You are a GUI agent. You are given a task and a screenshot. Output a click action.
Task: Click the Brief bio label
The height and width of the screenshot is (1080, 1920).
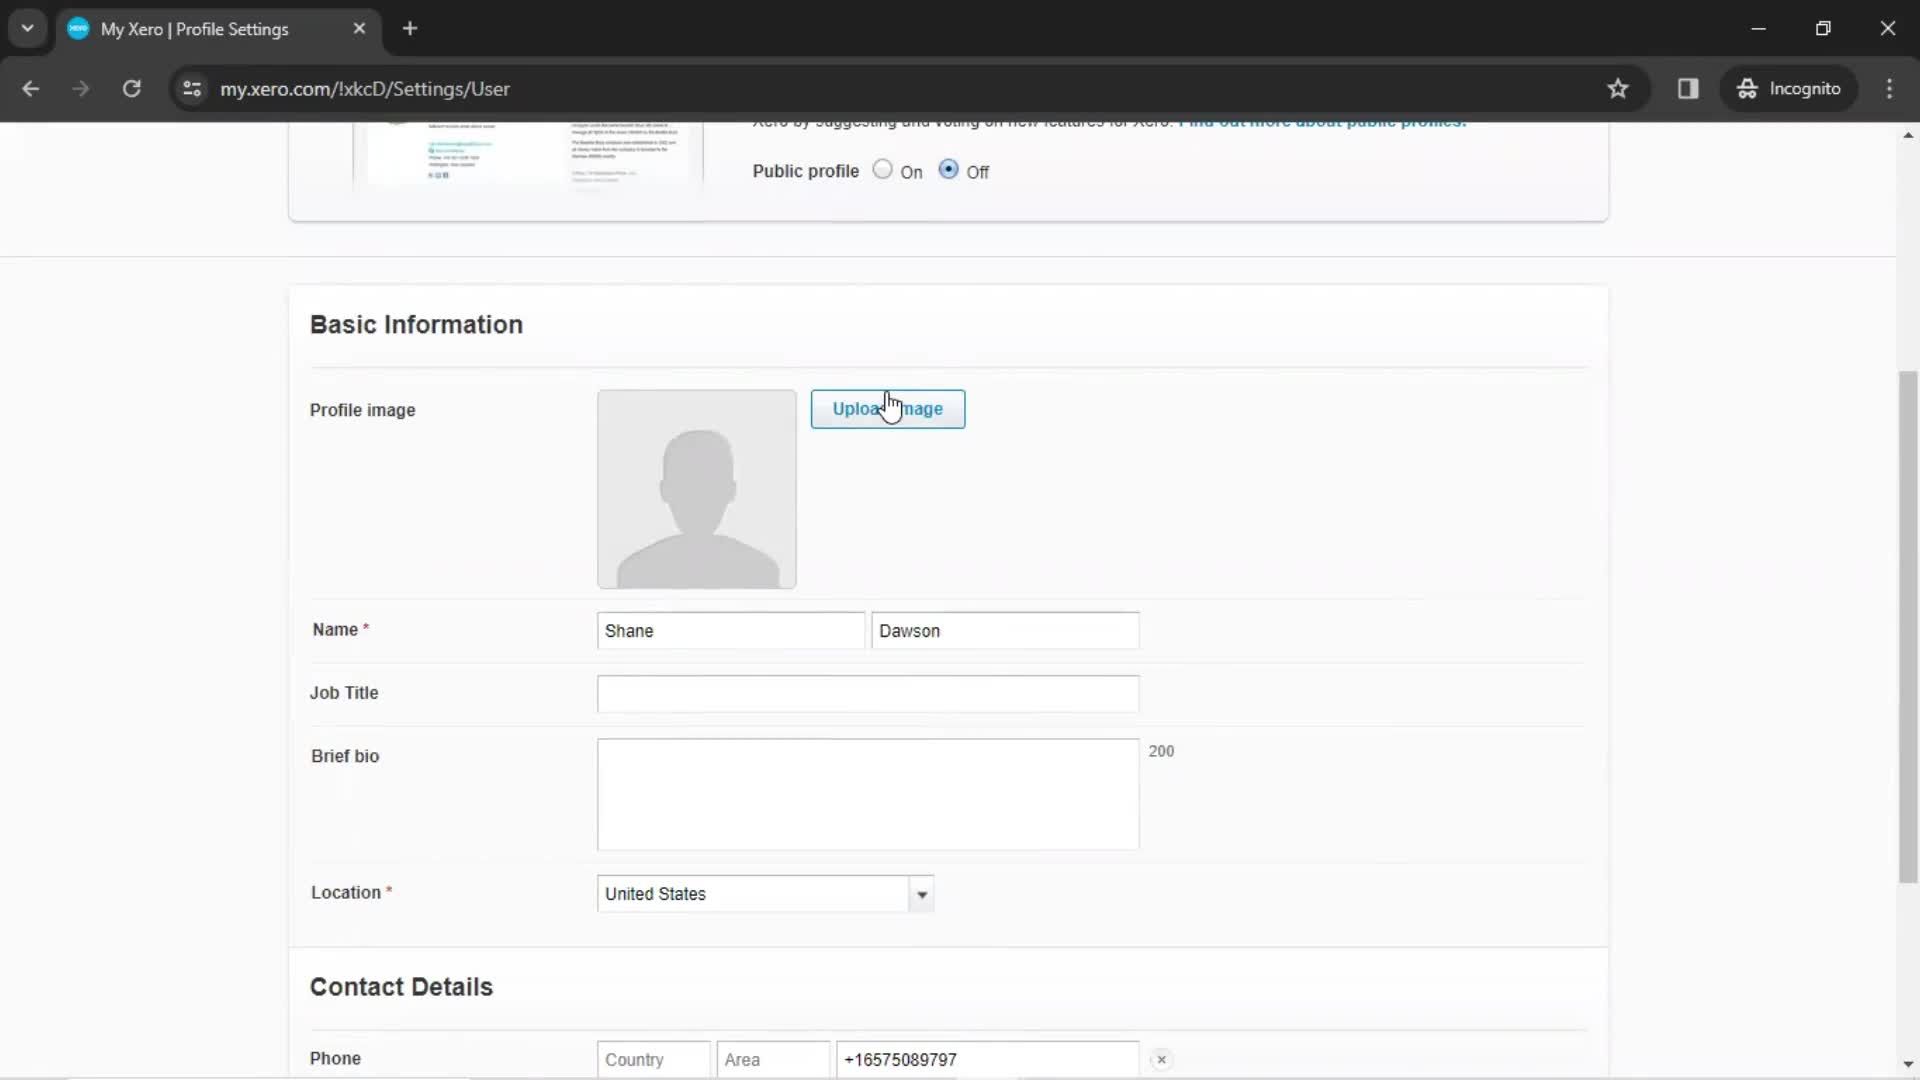(x=345, y=756)
